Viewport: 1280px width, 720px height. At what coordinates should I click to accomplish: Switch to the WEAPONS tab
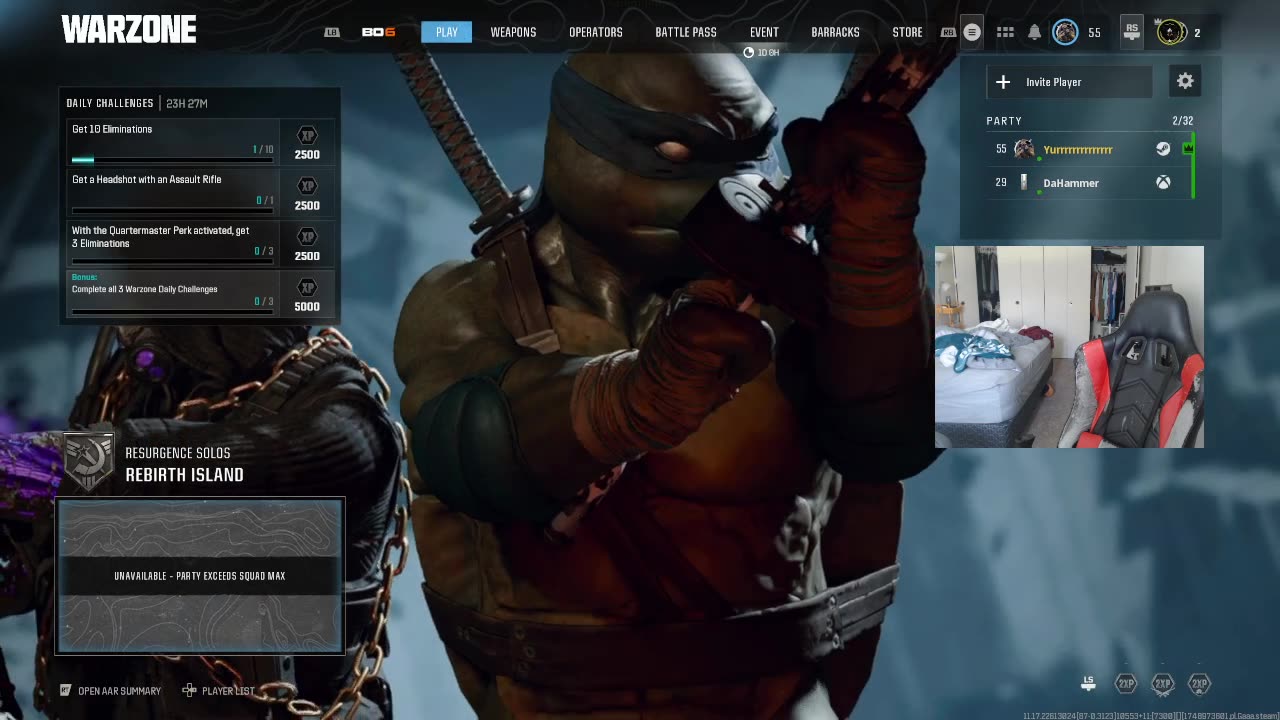(x=513, y=32)
